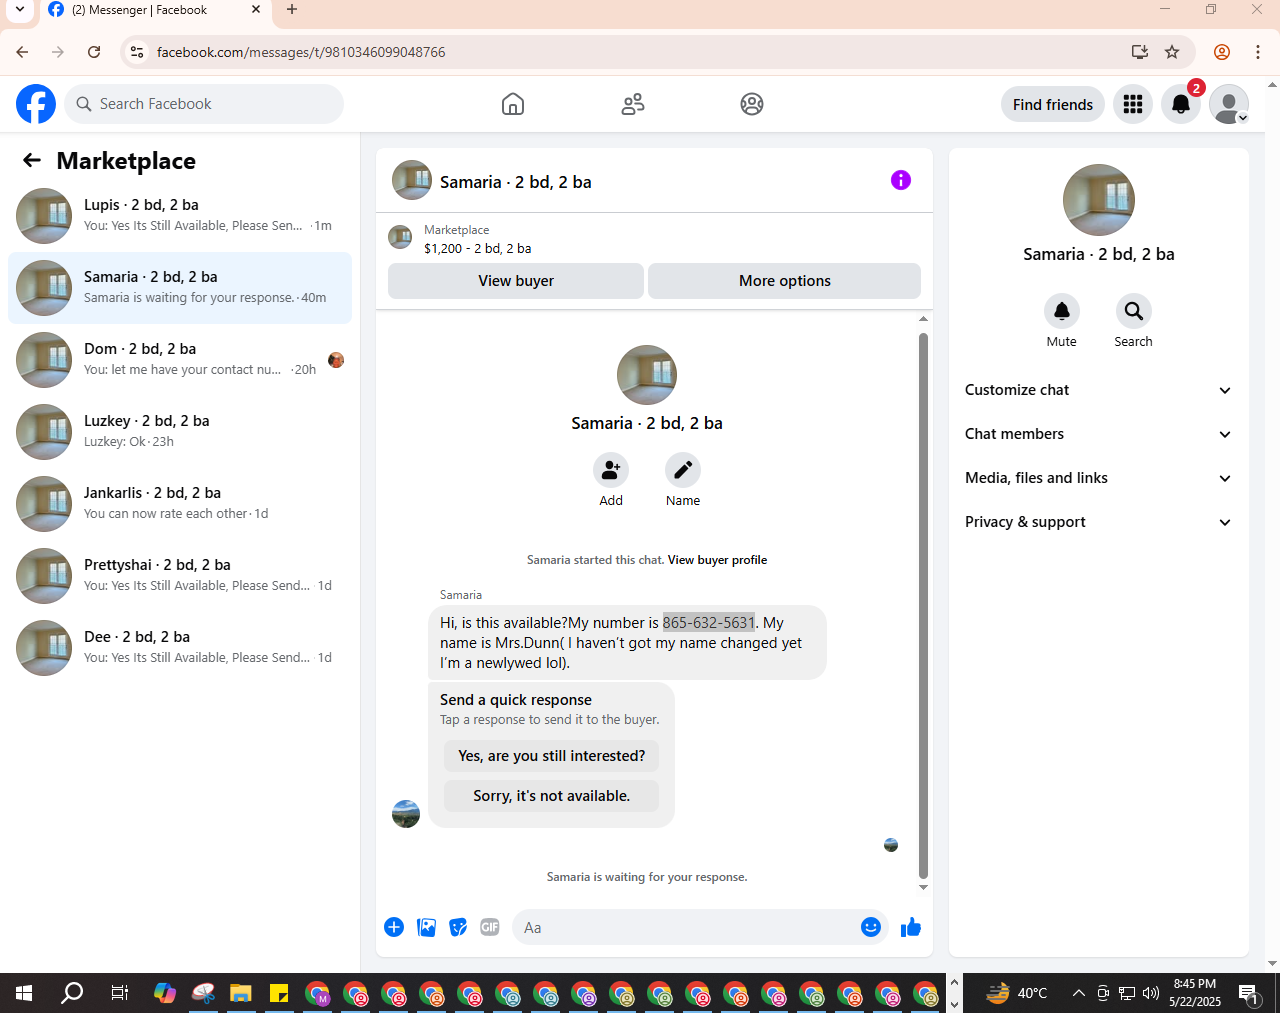Image resolution: width=1280 pixels, height=1013 pixels.
Task: Open the Facebook menu grid icon
Action: (x=1133, y=104)
